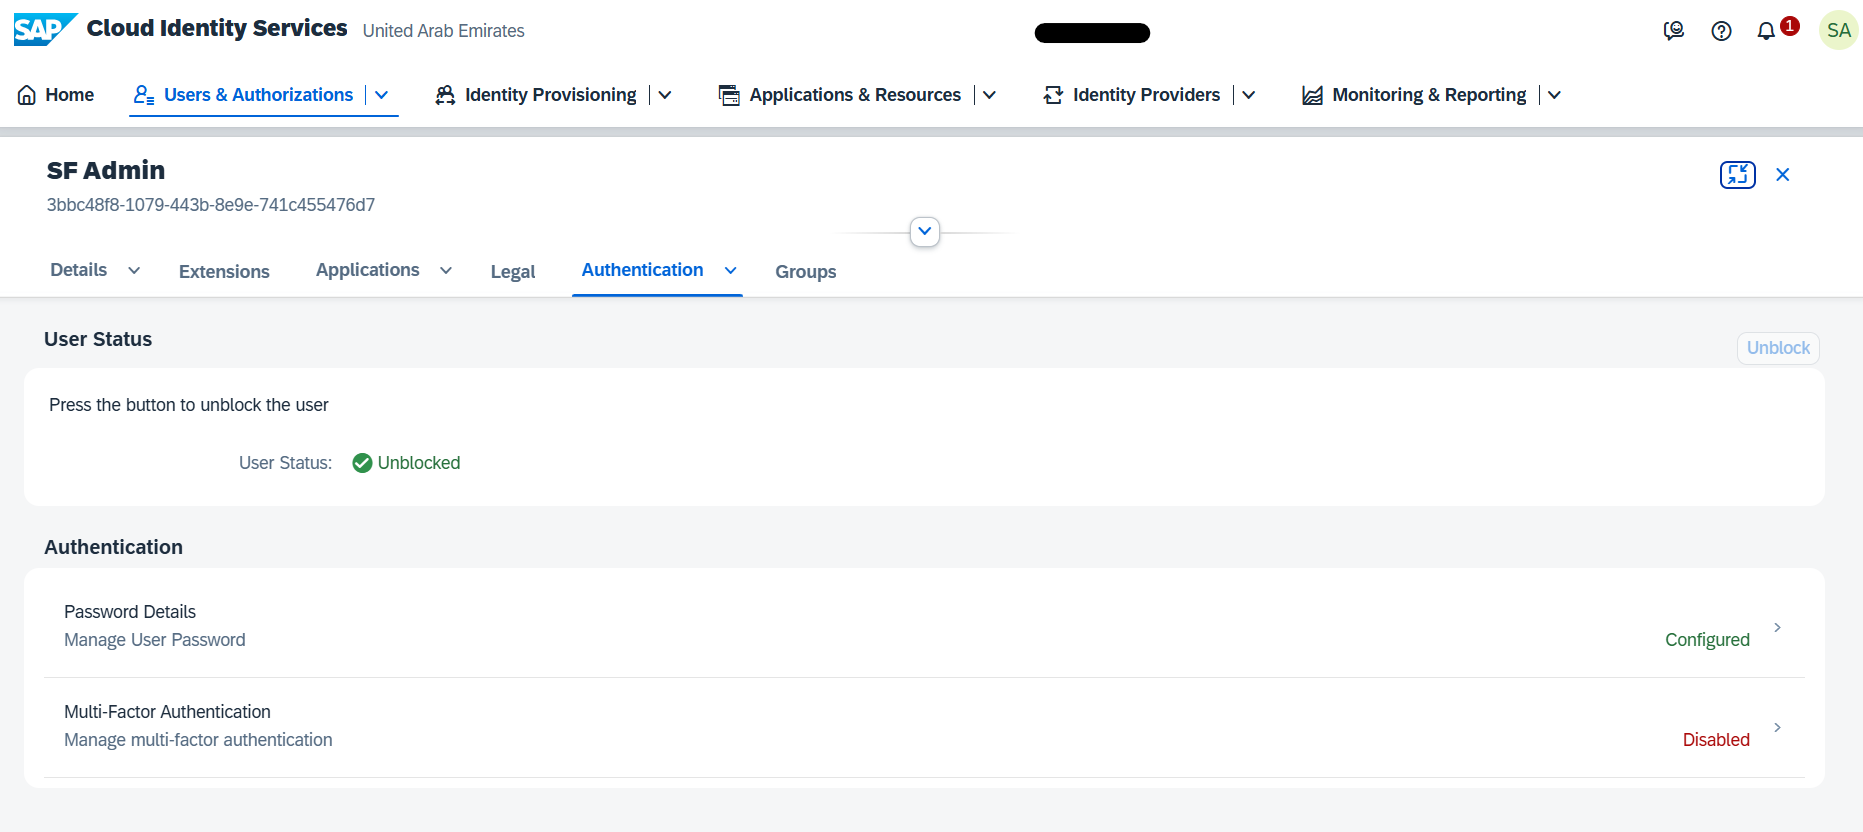1863x832 pixels.
Task: Open Multi-Factor Authentication row arrow
Action: (x=1777, y=727)
